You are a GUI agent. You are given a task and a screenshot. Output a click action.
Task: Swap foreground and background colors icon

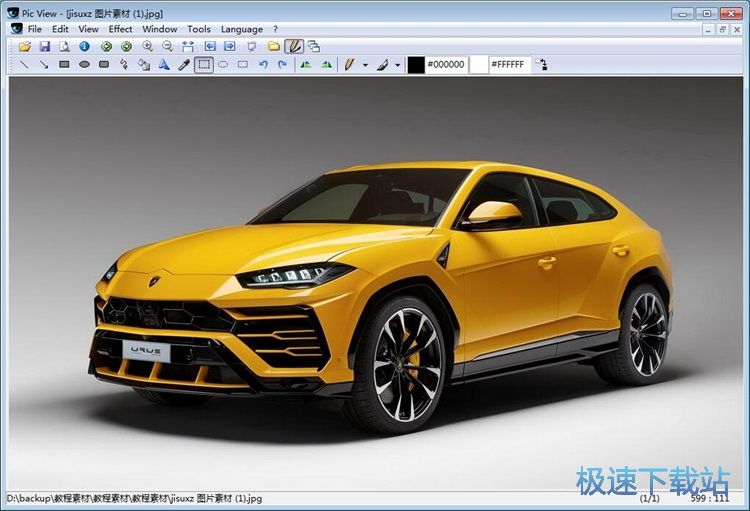(541, 64)
